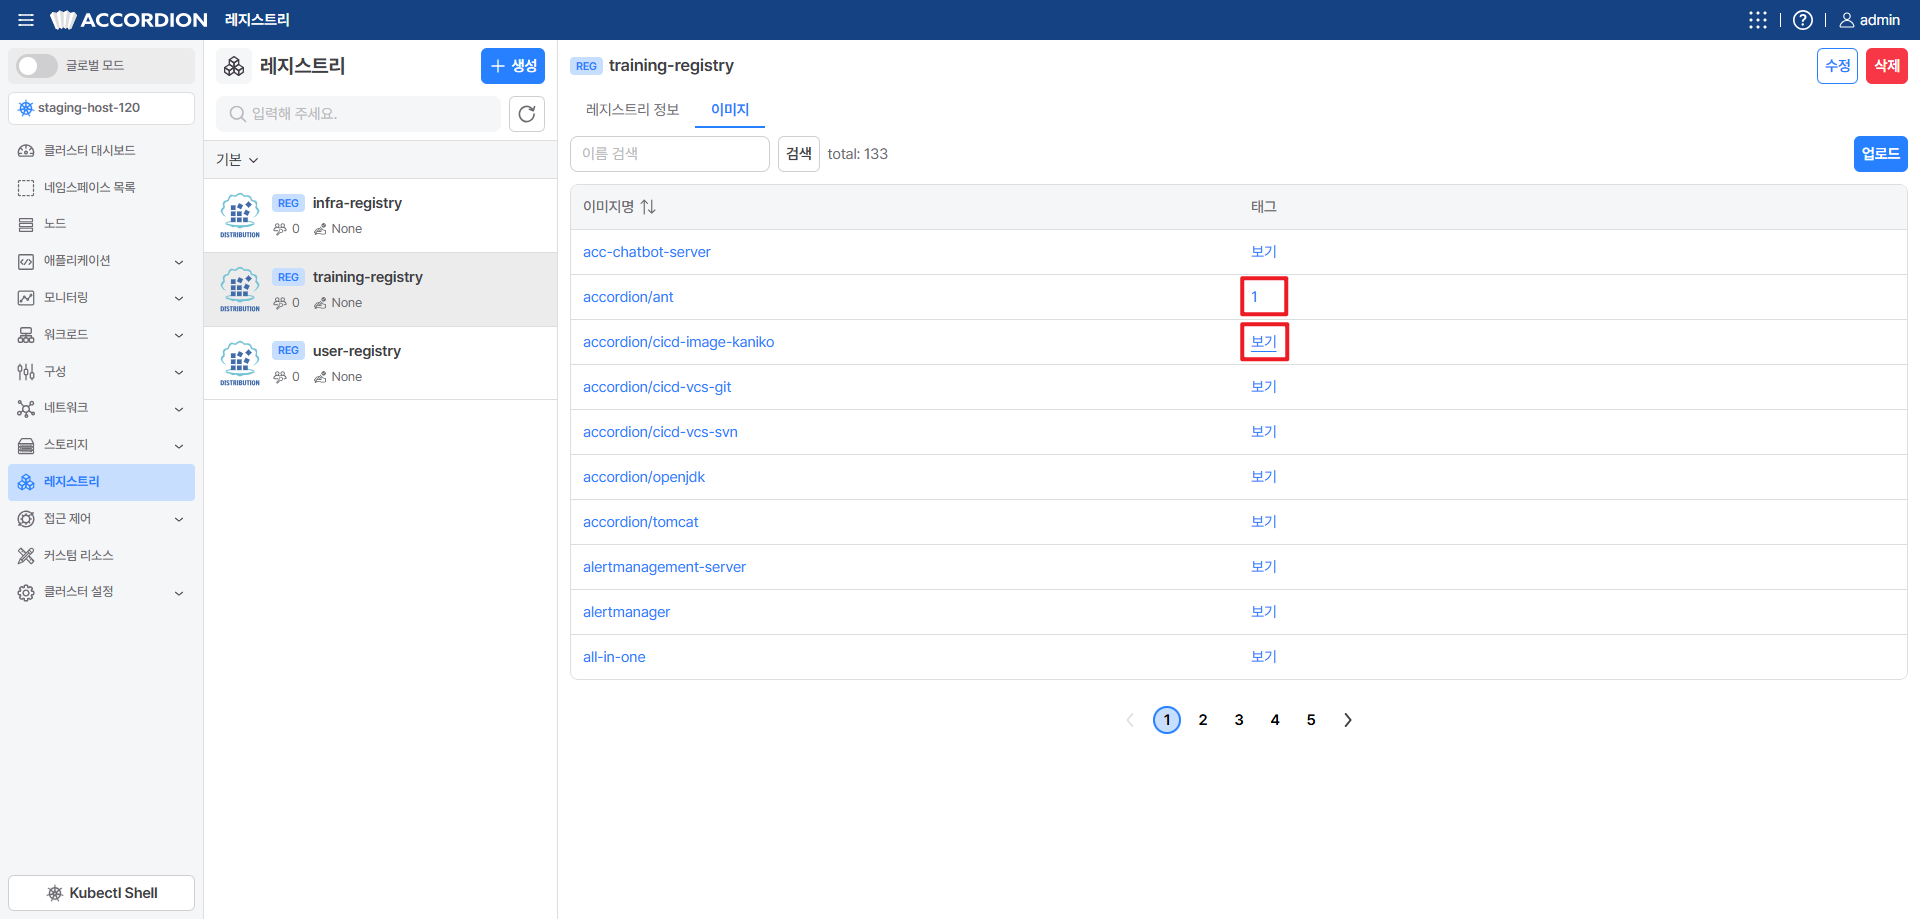Expand the applications menu chevron

179,262
